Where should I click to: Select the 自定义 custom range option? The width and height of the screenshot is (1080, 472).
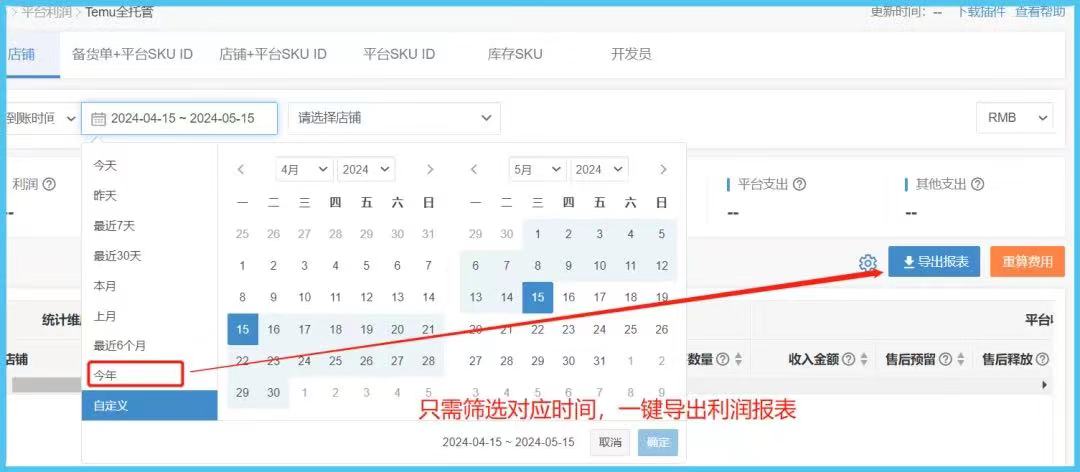149,406
